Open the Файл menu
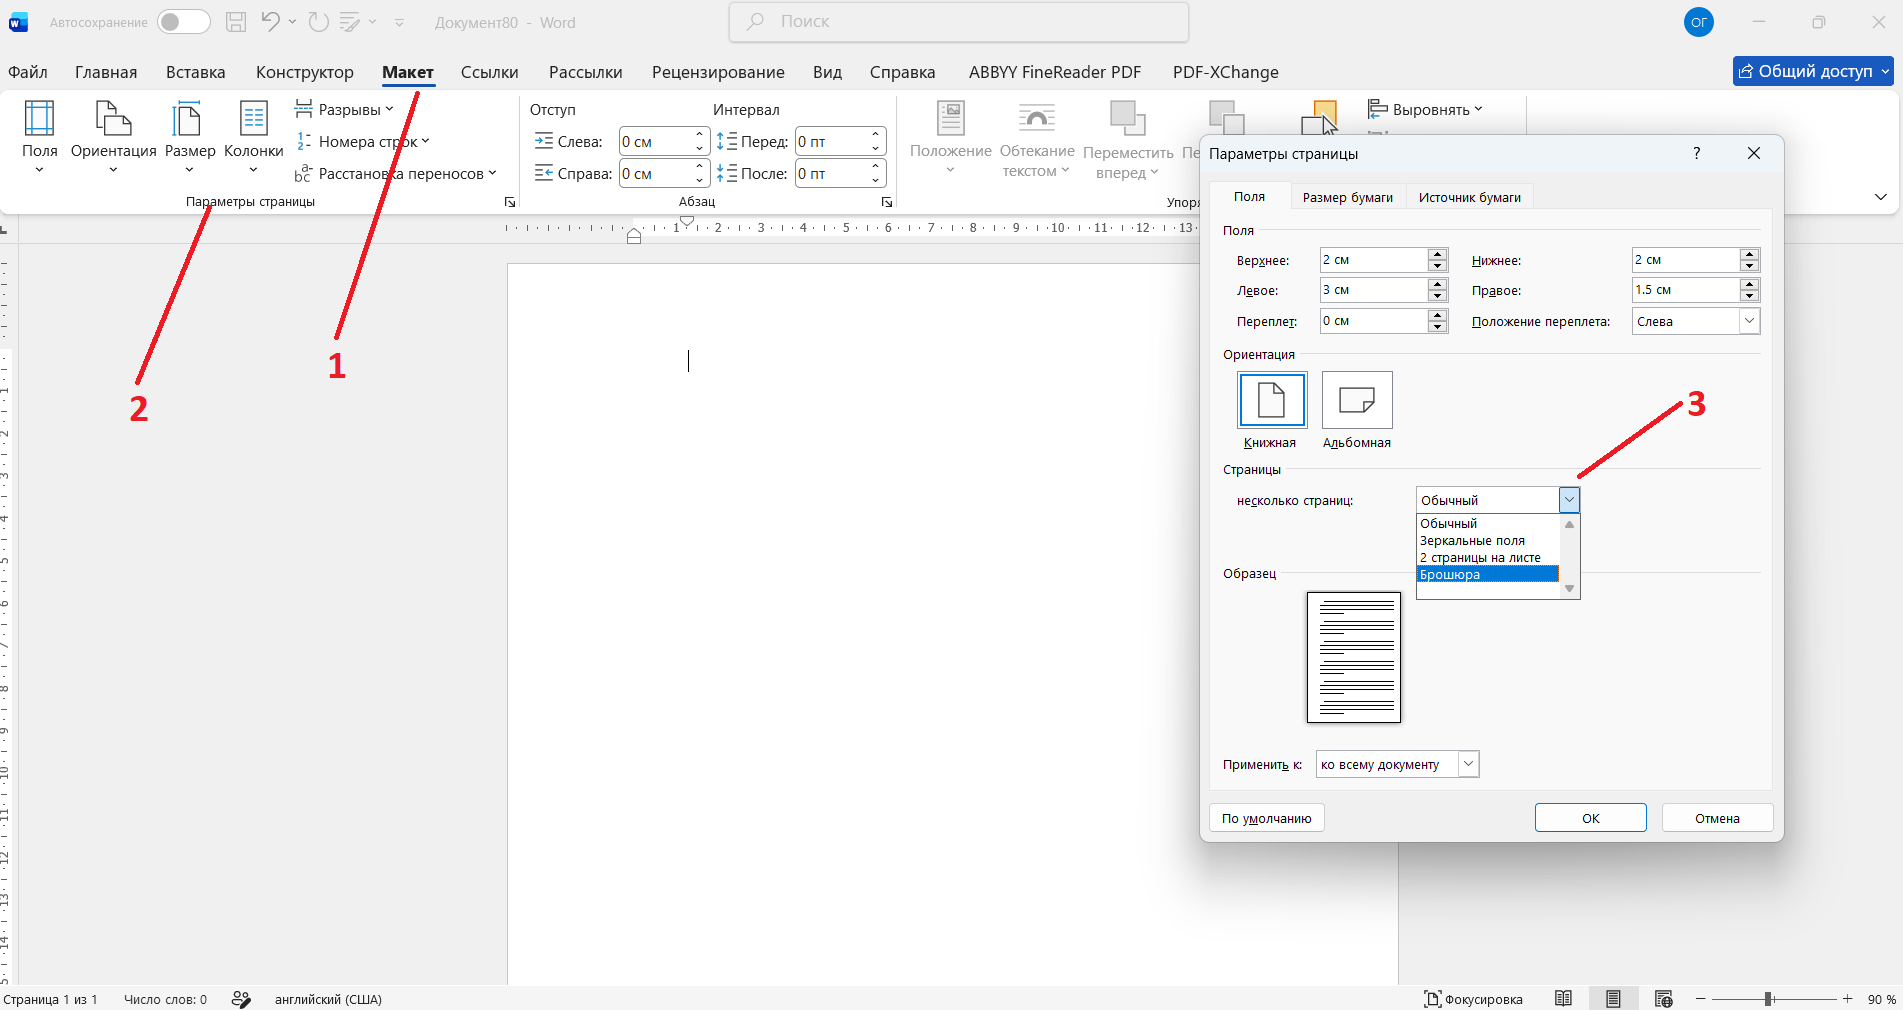1903x1010 pixels. [28, 72]
